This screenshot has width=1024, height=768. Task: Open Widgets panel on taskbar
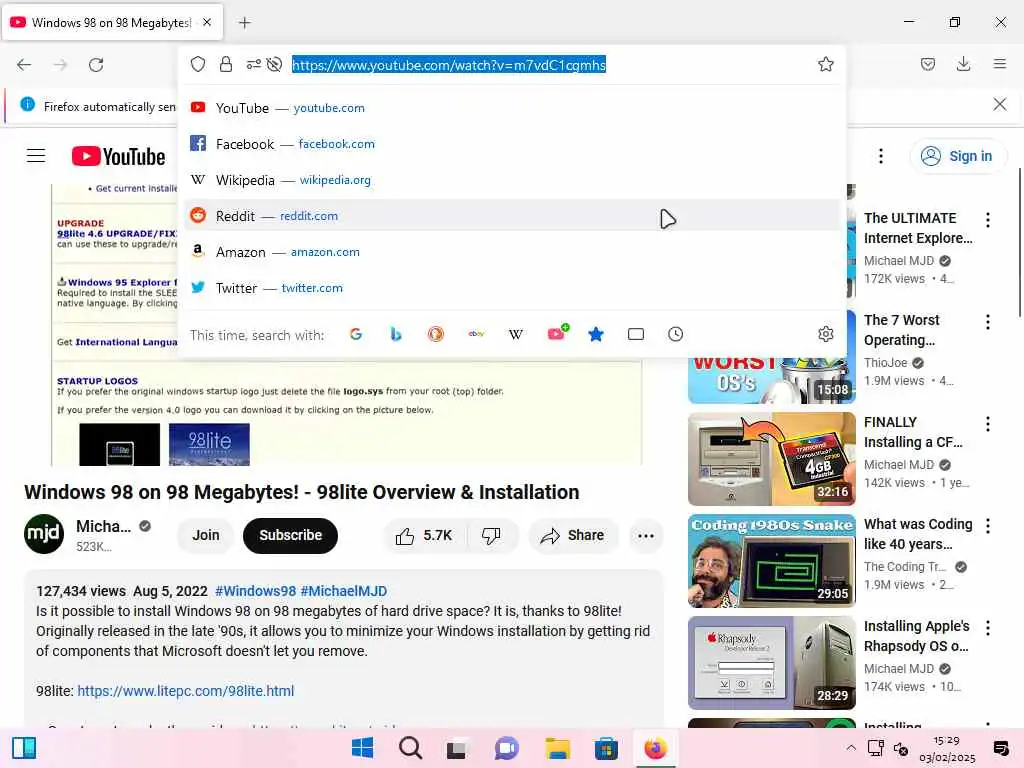point(24,748)
